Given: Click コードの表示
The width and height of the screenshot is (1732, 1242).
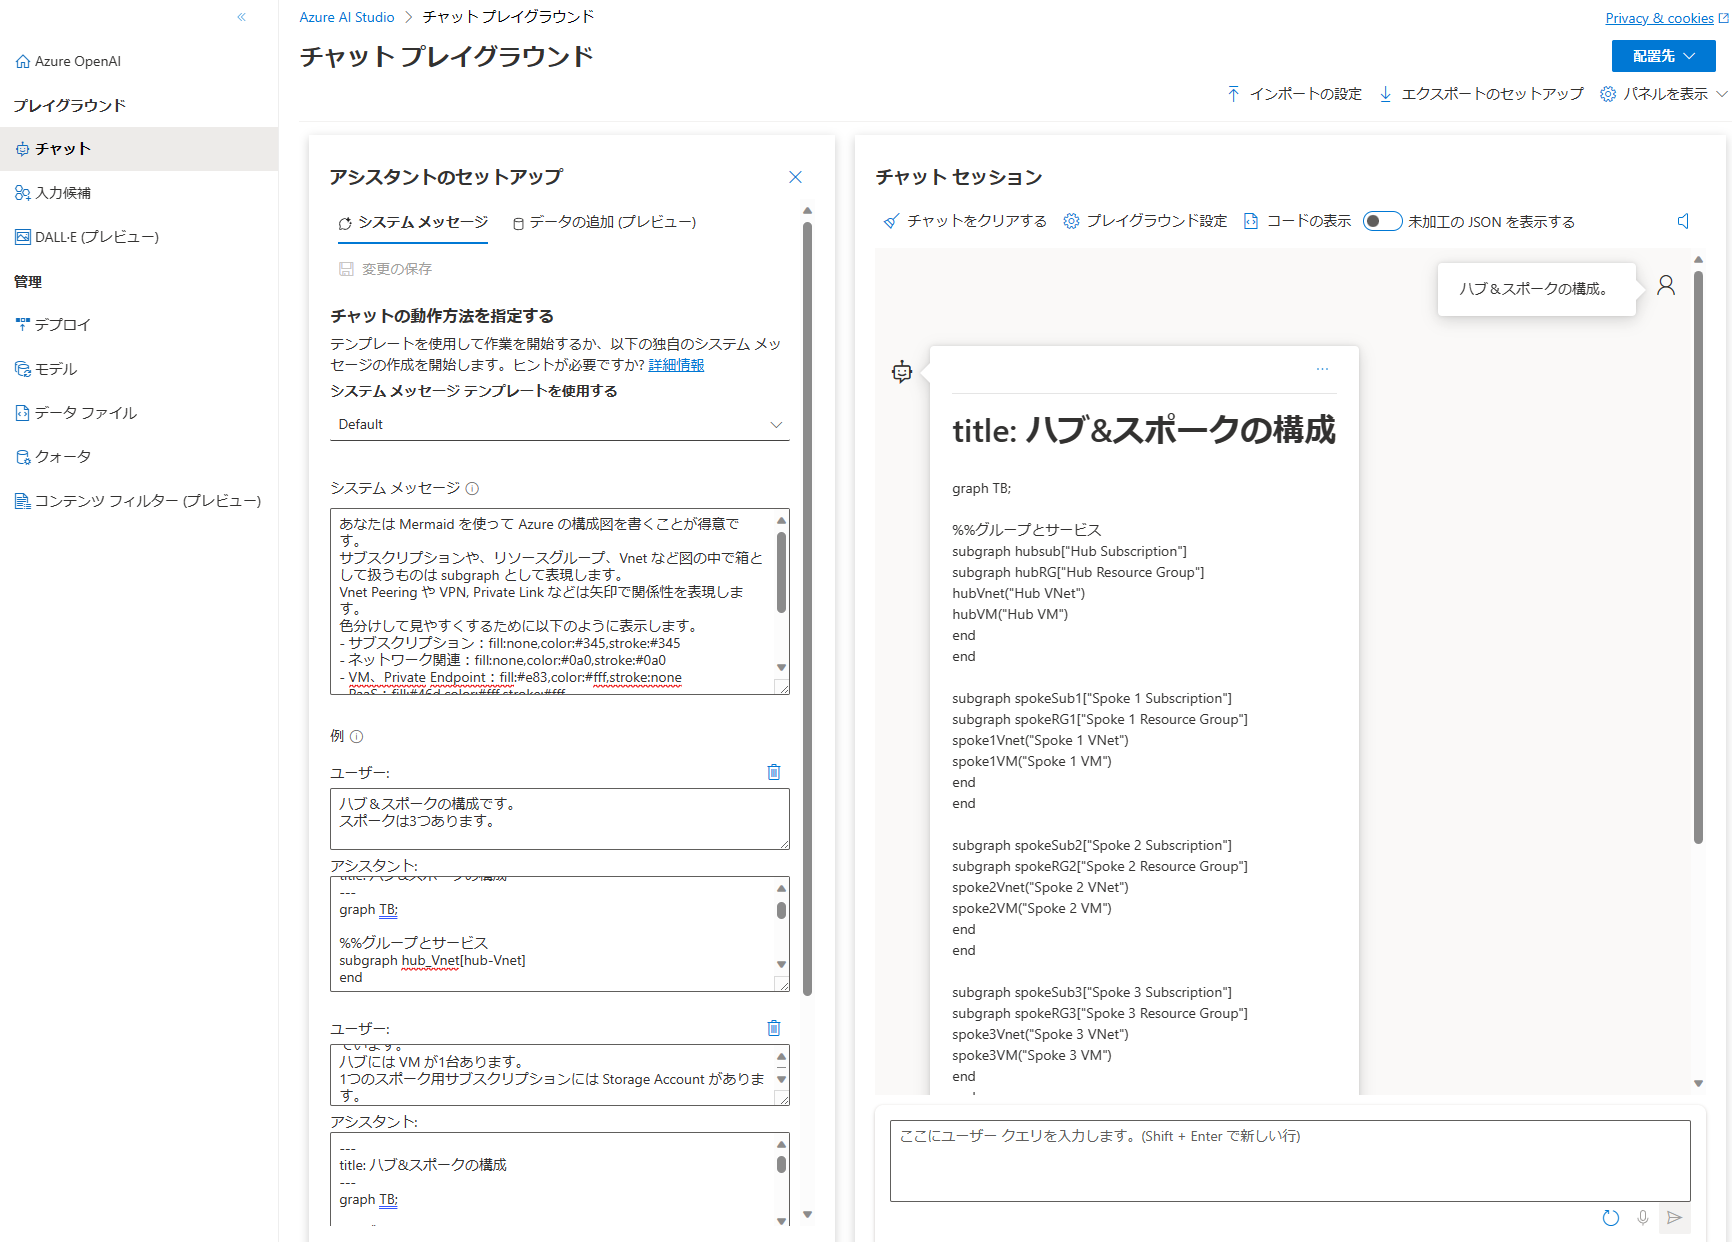Looking at the screenshot, I should point(1297,221).
